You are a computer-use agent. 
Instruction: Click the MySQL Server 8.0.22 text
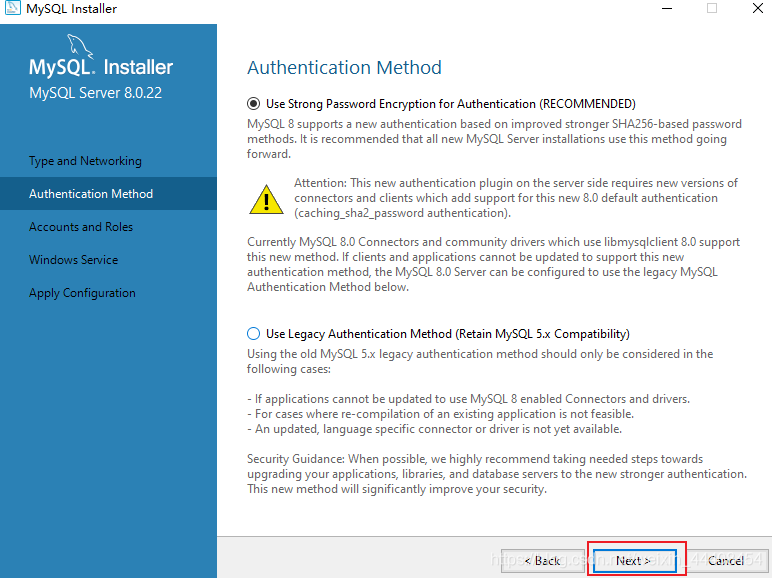pyautogui.click(x=95, y=93)
